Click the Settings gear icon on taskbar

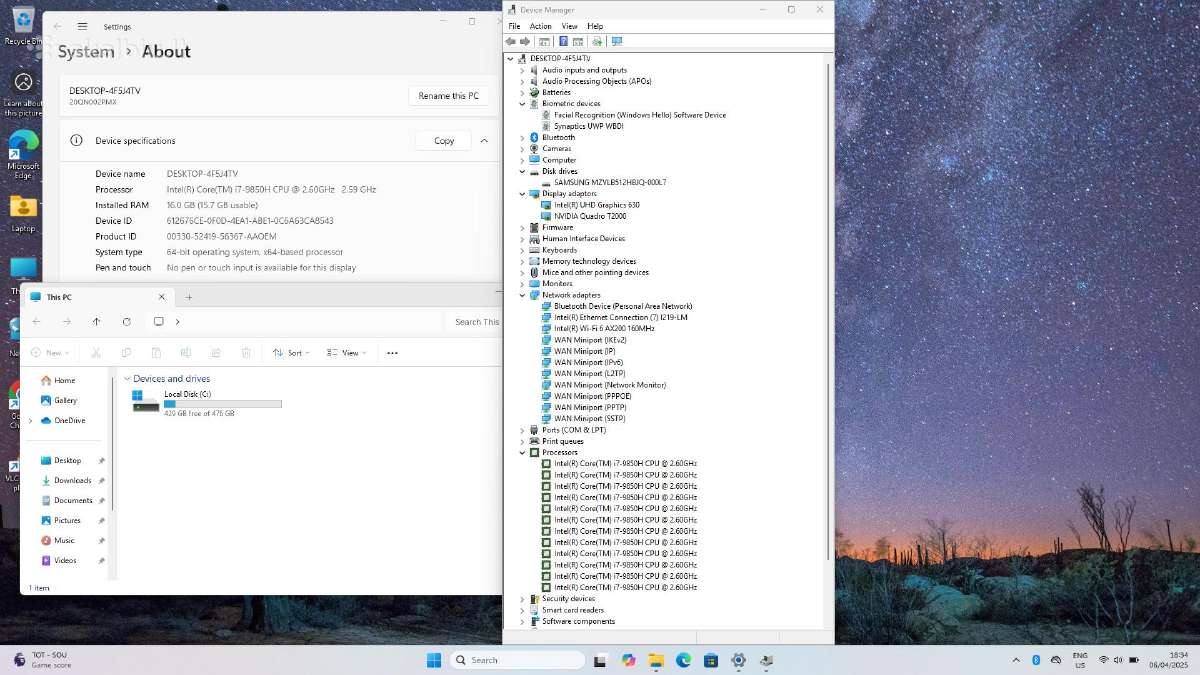click(x=739, y=660)
